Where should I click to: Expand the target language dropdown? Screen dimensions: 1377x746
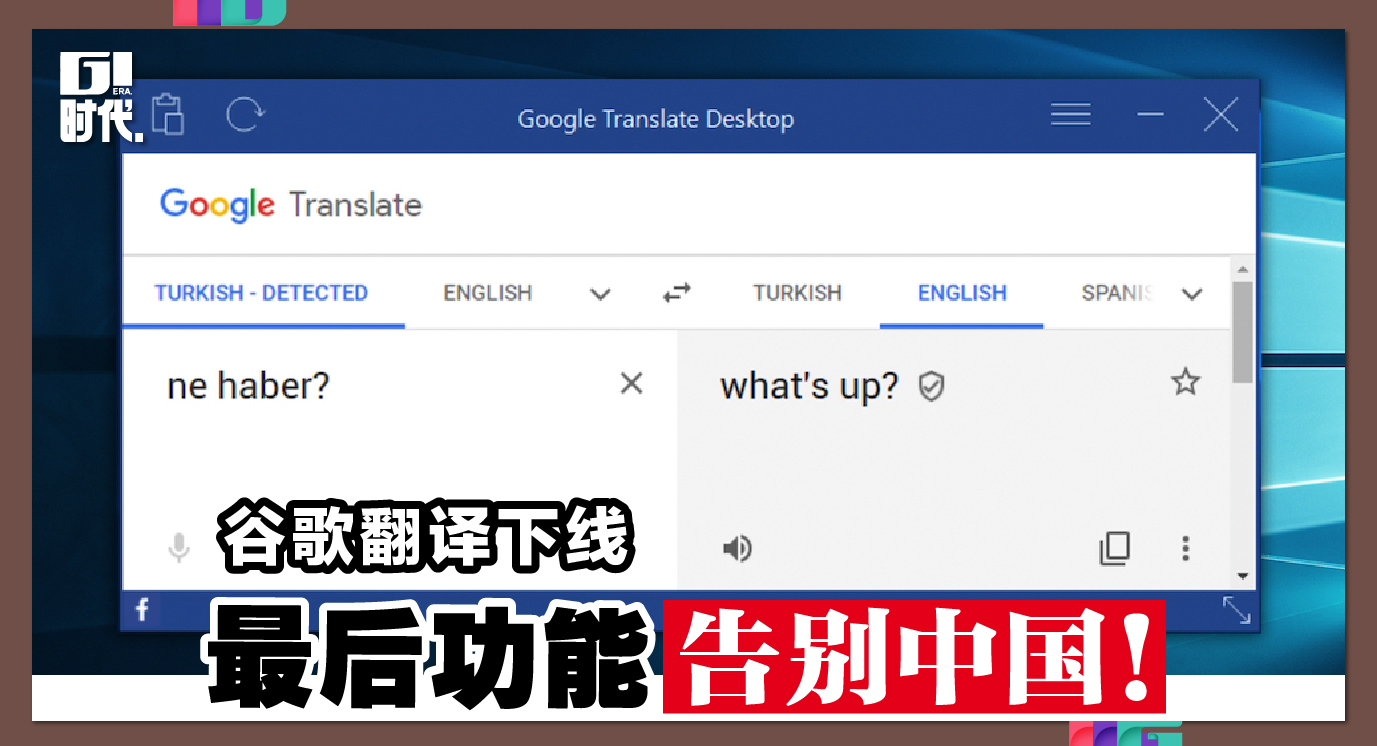pos(1191,294)
